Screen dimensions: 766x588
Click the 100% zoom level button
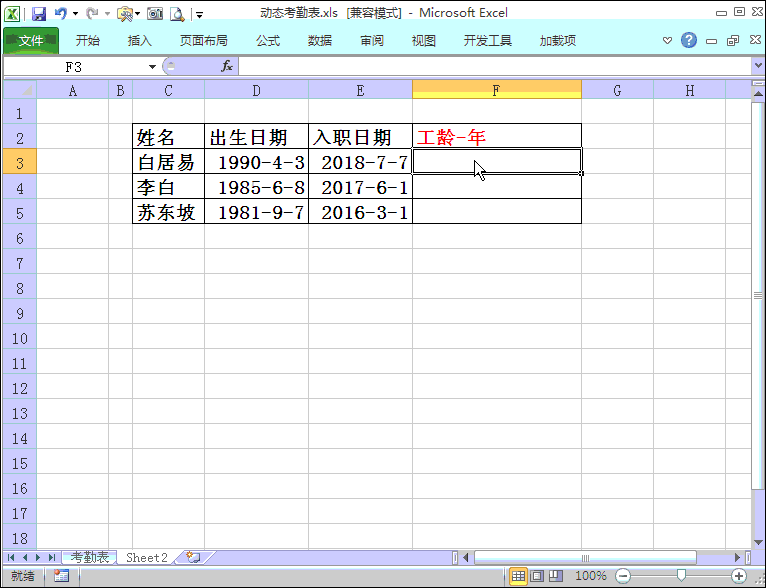coord(591,576)
